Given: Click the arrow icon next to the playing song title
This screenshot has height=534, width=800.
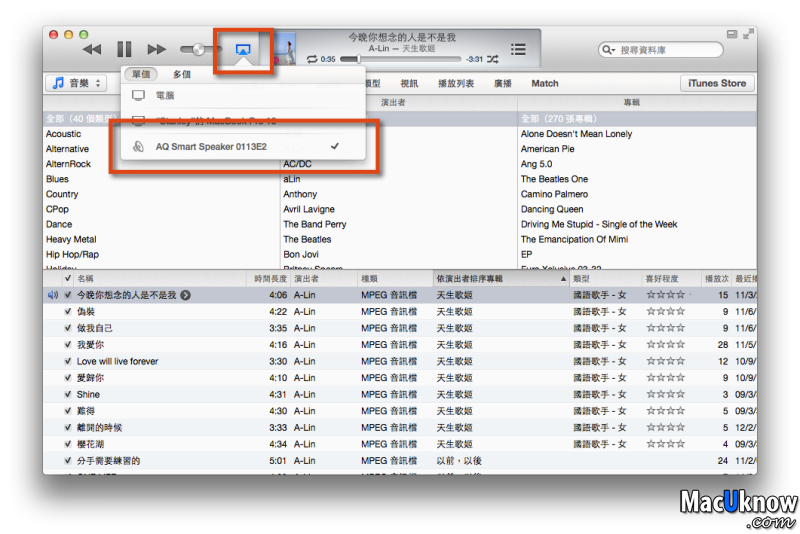Looking at the screenshot, I should coord(185,295).
